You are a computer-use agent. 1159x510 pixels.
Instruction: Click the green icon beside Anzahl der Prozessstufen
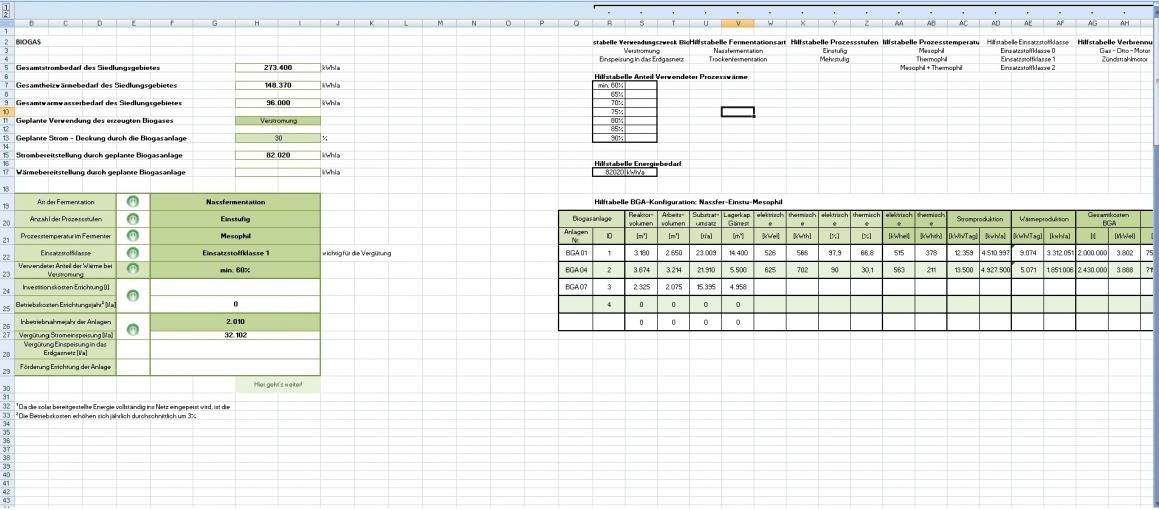(133, 219)
